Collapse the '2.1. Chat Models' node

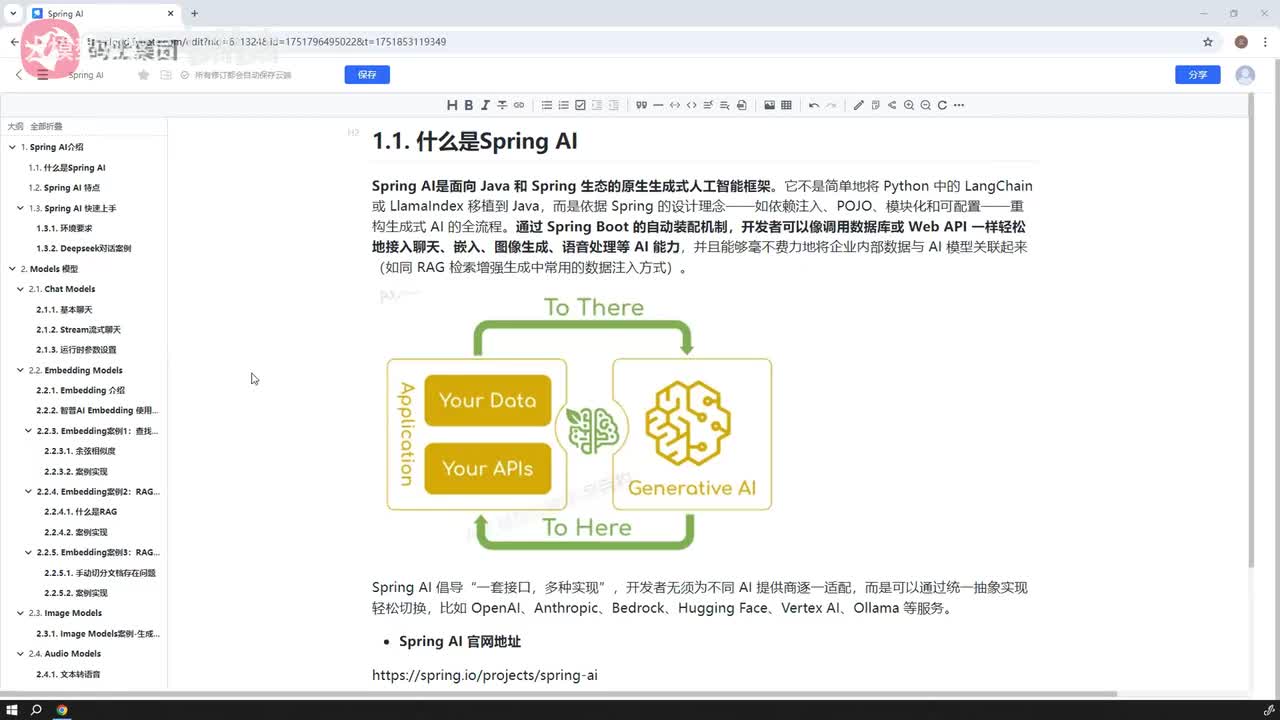coord(20,289)
